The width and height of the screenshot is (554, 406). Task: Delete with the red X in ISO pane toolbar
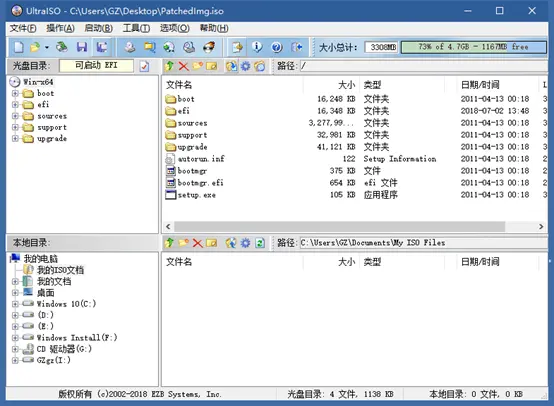[x=183, y=66]
